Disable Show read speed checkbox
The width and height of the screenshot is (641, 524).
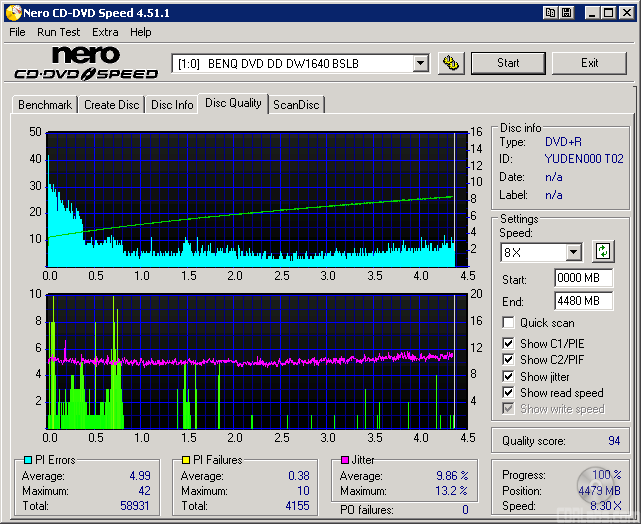(x=509, y=393)
